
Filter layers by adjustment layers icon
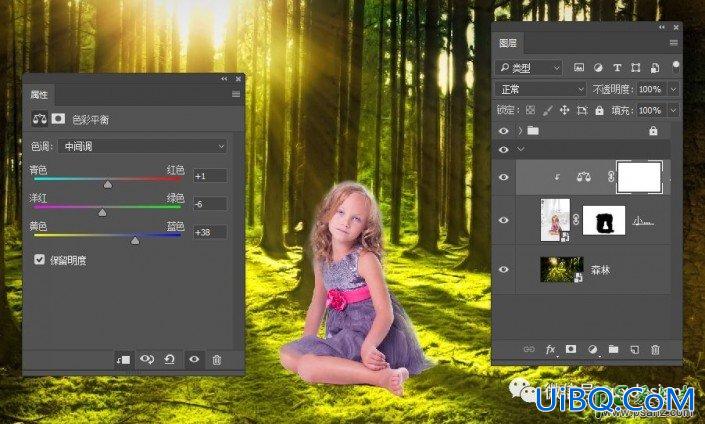click(x=598, y=68)
